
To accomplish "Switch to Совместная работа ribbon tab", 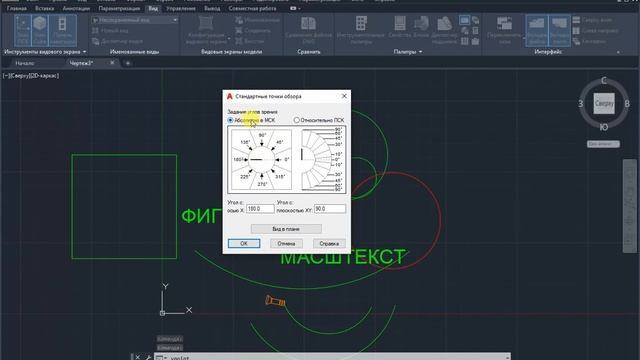I will point(252,8).
